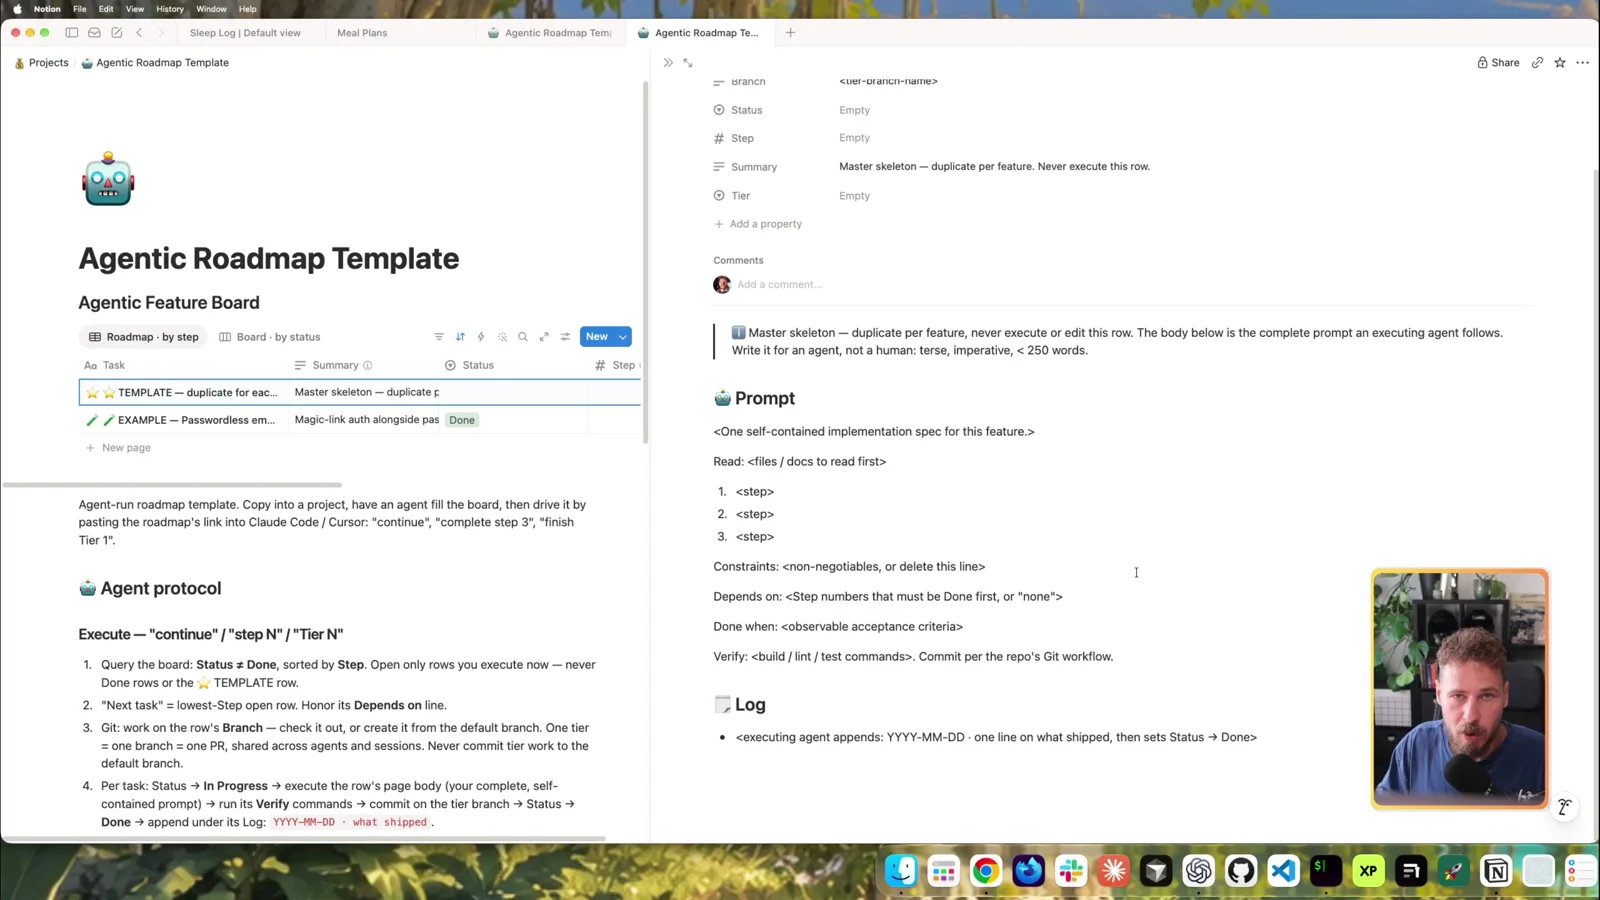Favorite the page with star icon
The width and height of the screenshot is (1600, 900).
[x=1560, y=62]
